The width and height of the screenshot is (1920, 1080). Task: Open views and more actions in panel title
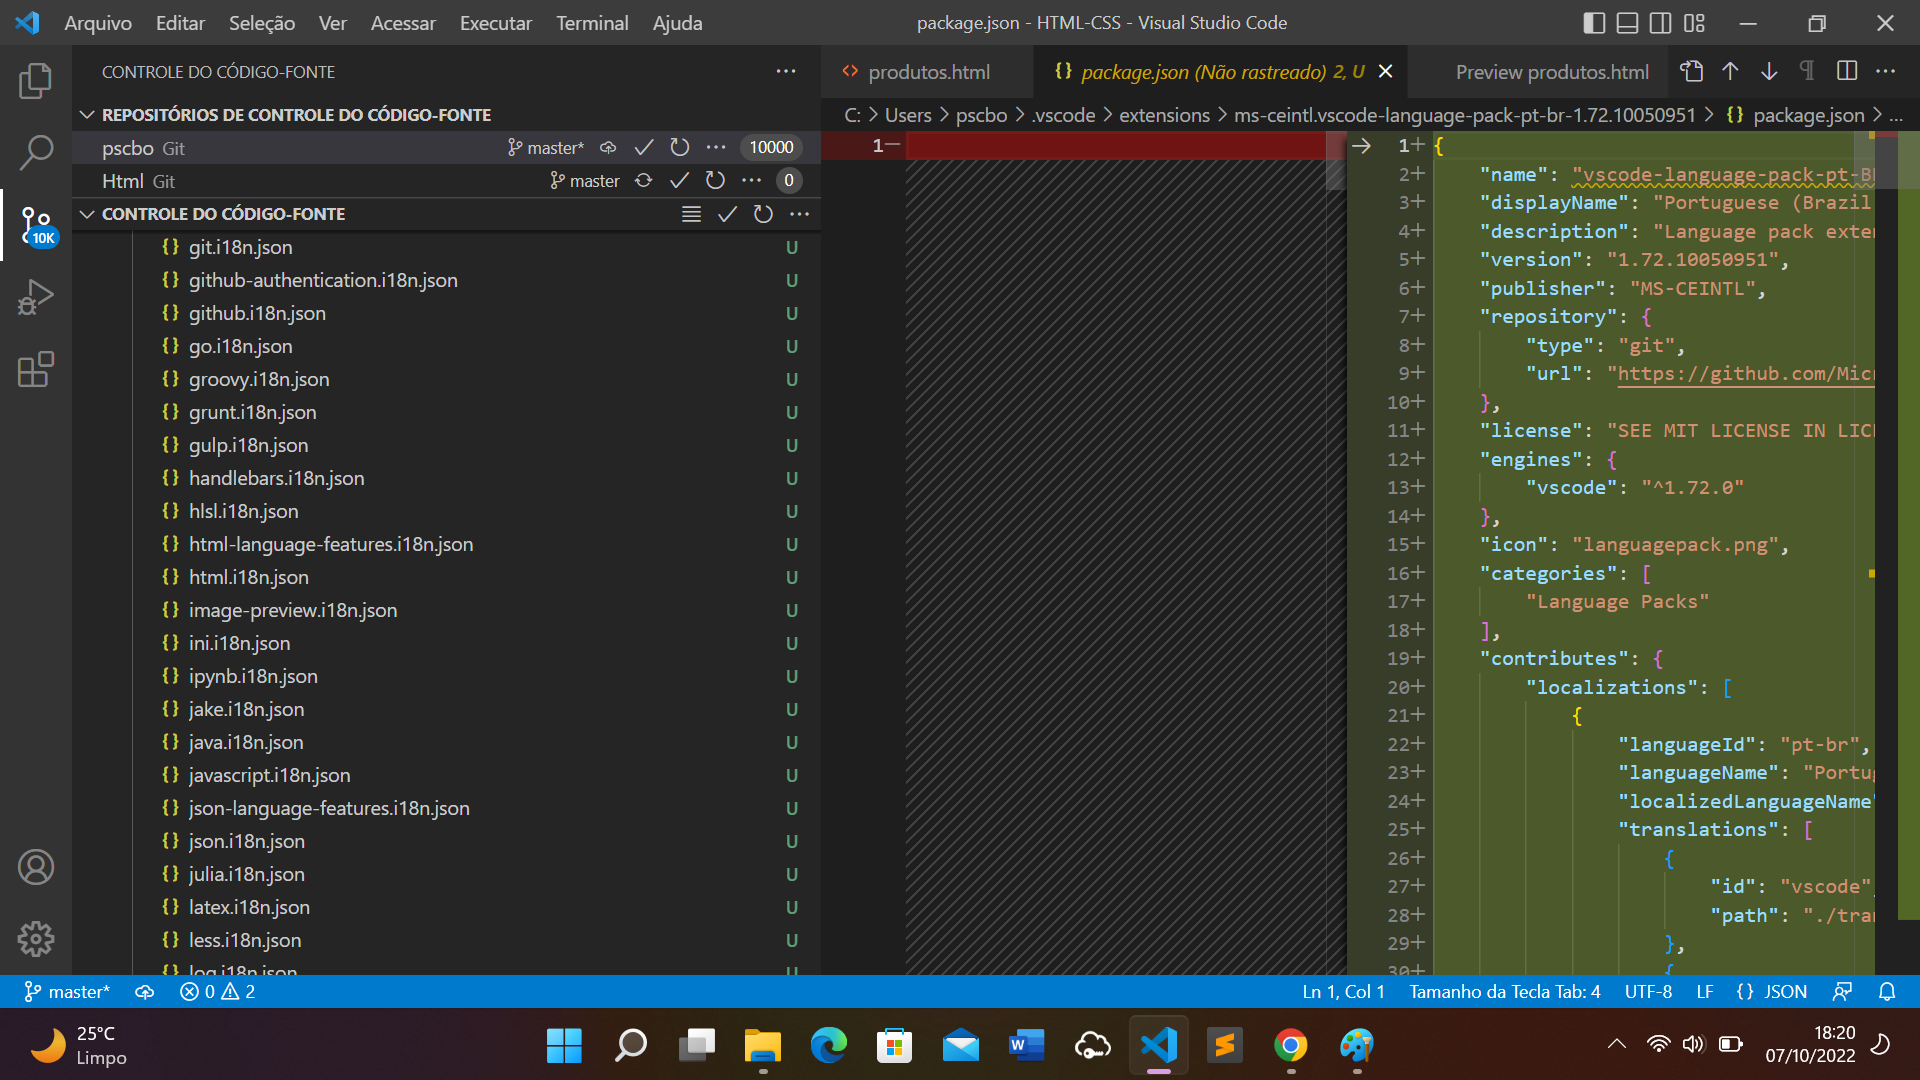tap(786, 71)
